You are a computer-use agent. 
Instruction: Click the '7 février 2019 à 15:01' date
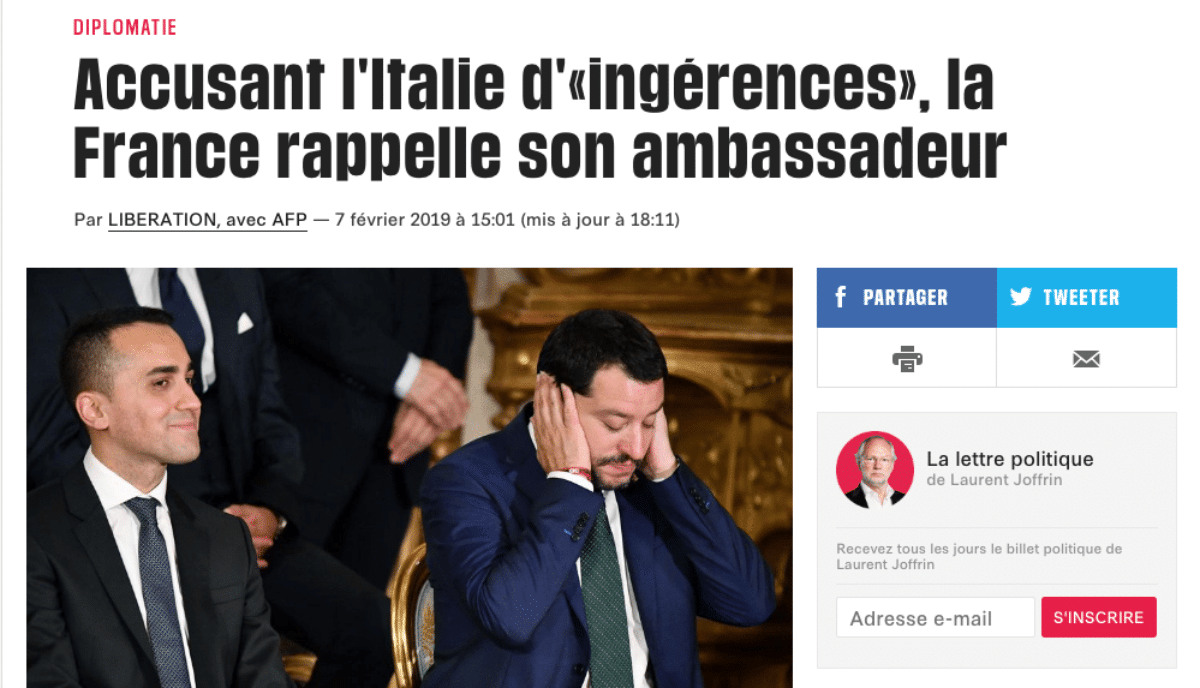(x=424, y=219)
